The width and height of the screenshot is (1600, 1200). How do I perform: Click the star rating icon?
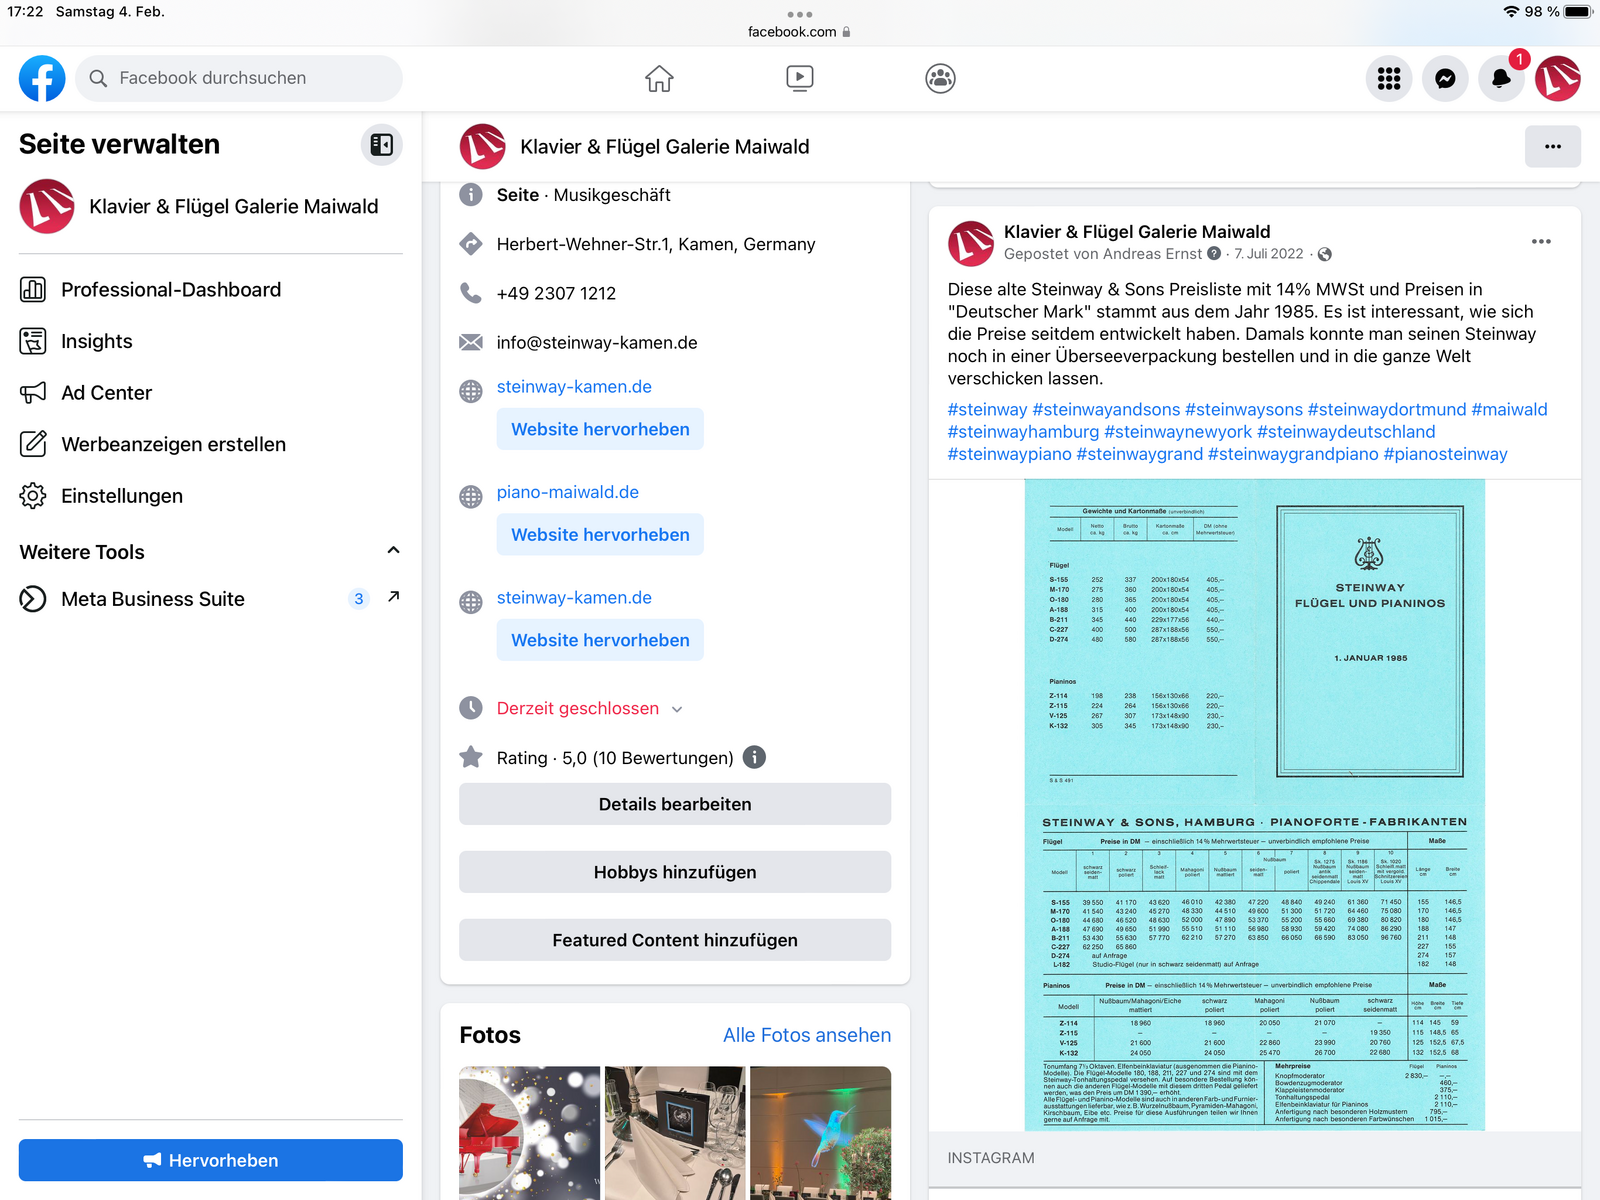[x=470, y=757]
